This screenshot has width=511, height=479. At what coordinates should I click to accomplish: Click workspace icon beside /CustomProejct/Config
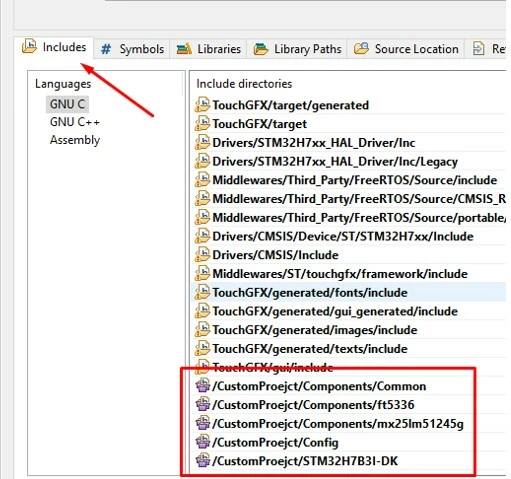click(203, 441)
